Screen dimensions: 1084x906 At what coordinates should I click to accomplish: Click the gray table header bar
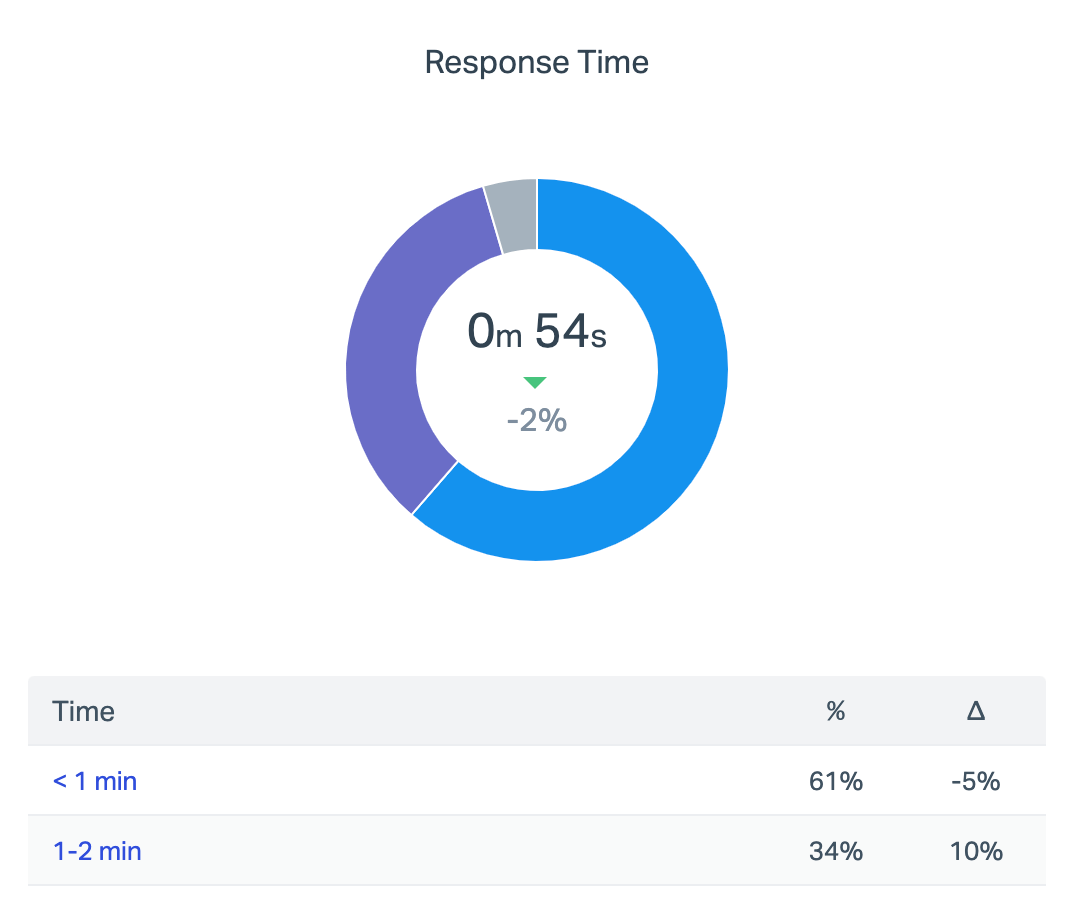(450, 711)
